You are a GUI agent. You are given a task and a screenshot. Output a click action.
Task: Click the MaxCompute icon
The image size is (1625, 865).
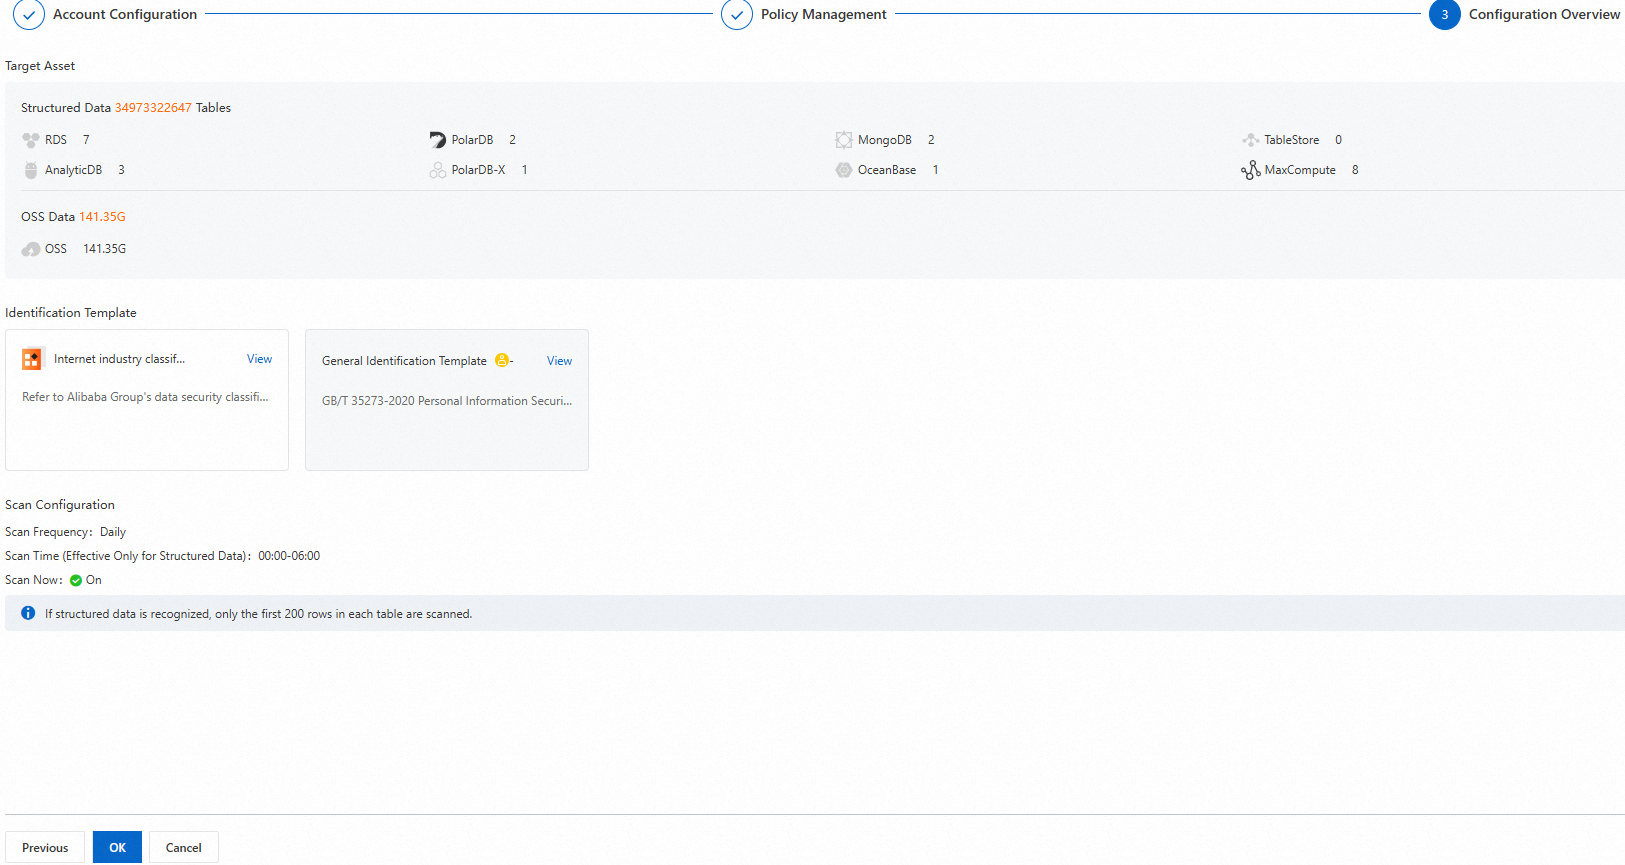[1250, 170]
